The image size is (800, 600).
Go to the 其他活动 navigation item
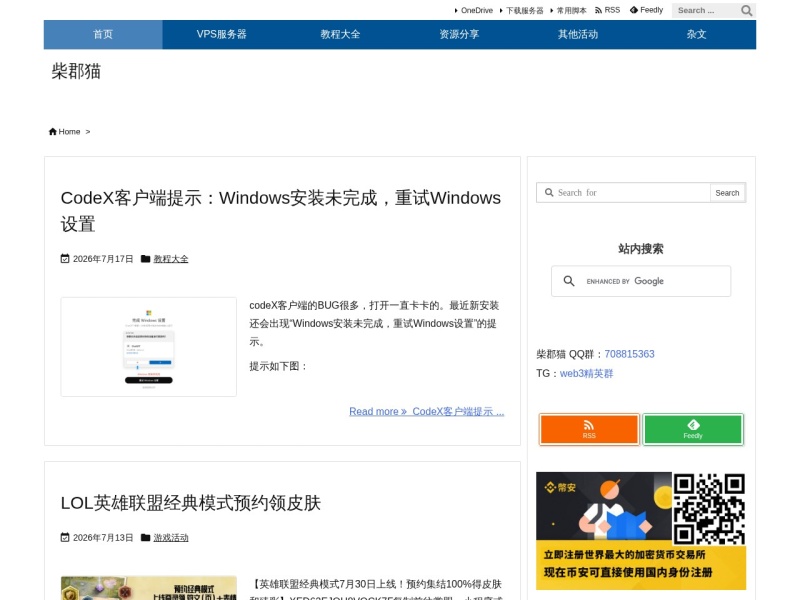[x=578, y=35]
